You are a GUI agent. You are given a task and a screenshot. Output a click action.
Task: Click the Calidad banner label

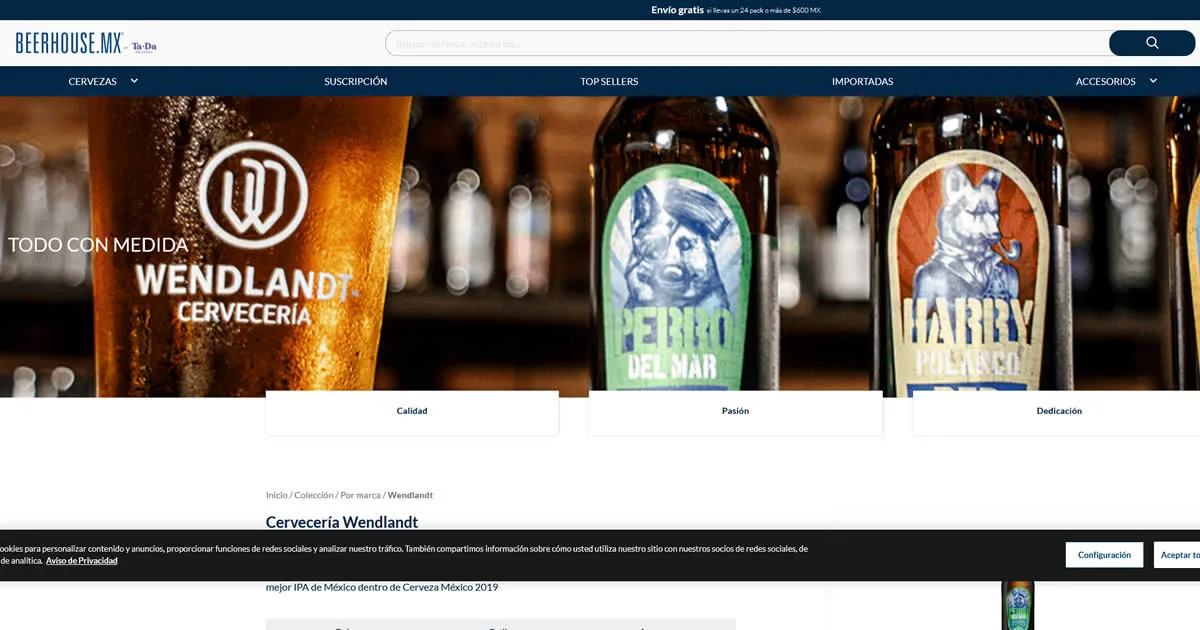[411, 410]
